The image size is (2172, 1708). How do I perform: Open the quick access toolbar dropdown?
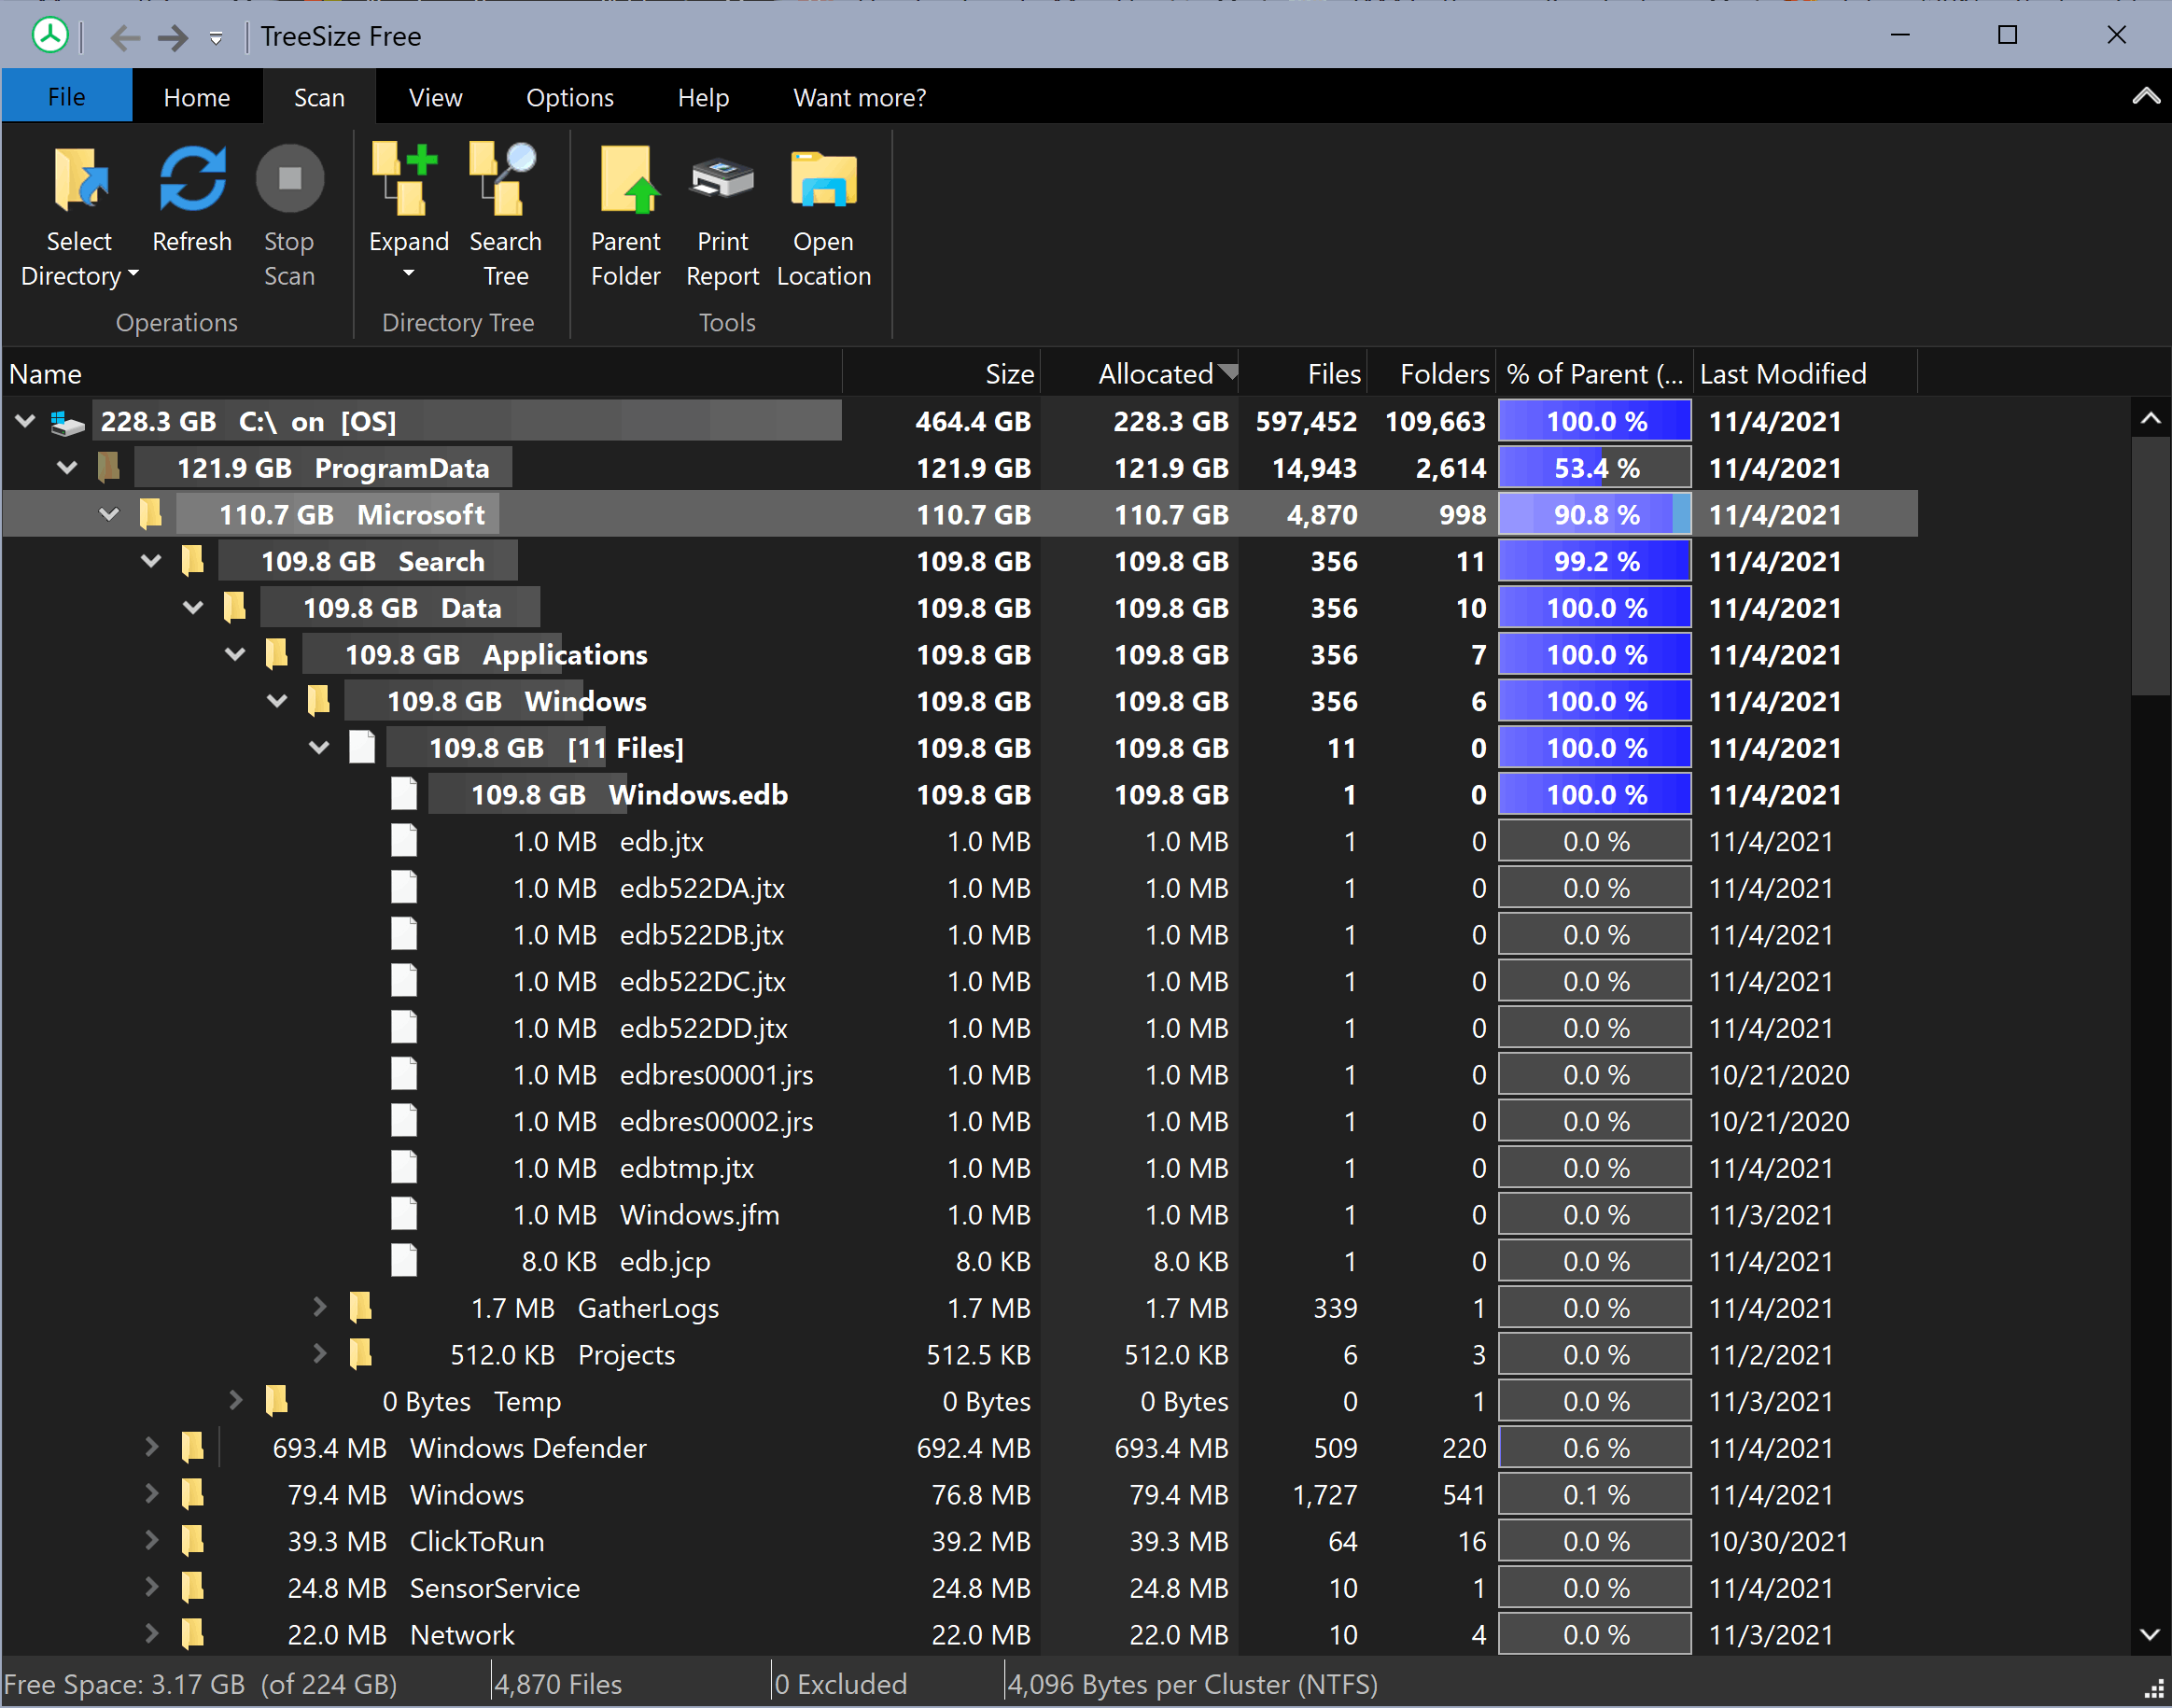point(216,39)
